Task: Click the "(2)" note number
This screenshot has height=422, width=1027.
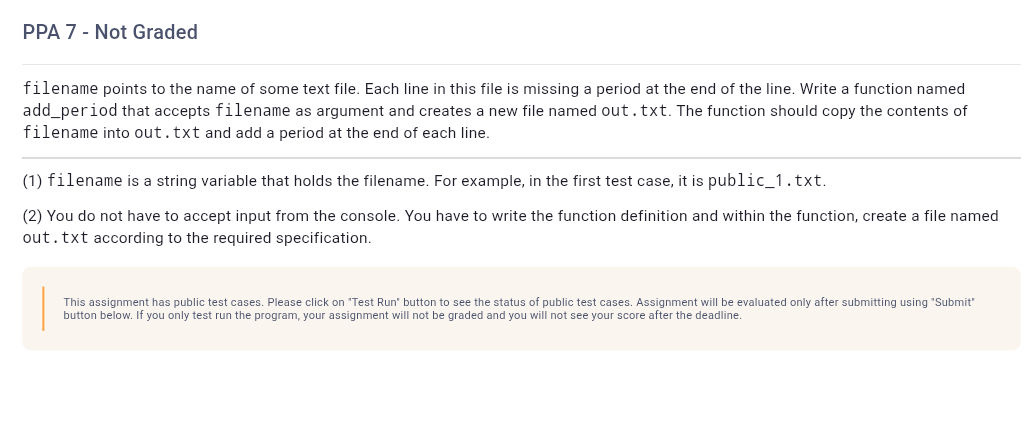Action: [33, 216]
